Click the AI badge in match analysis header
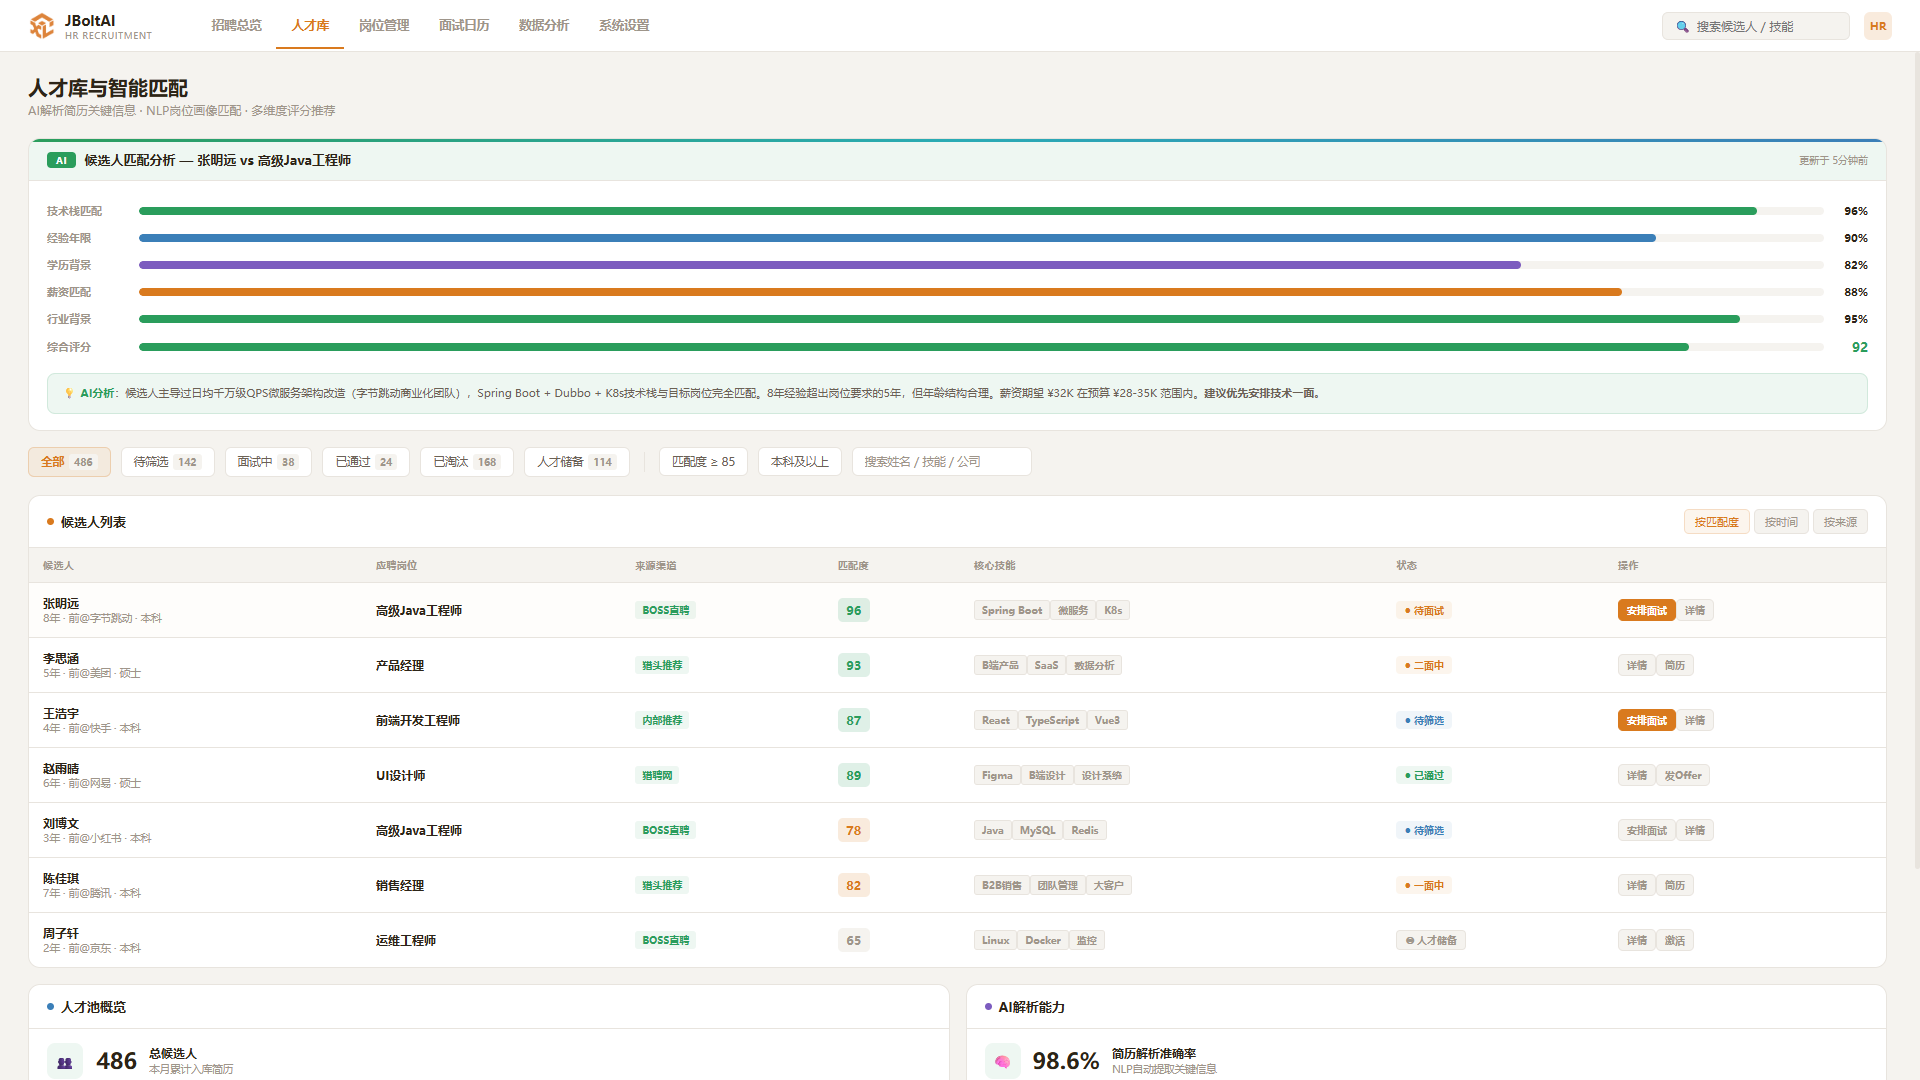Viewport: 1920px width, 1080px height. coord(61,160)
